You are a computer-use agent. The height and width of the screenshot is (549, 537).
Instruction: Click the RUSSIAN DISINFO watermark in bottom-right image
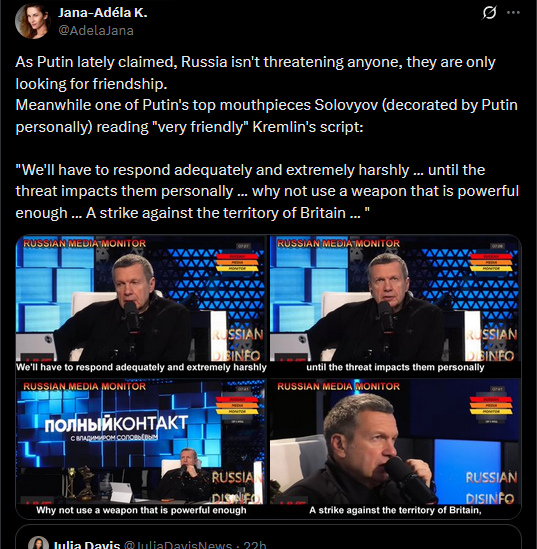coord(491,488)
